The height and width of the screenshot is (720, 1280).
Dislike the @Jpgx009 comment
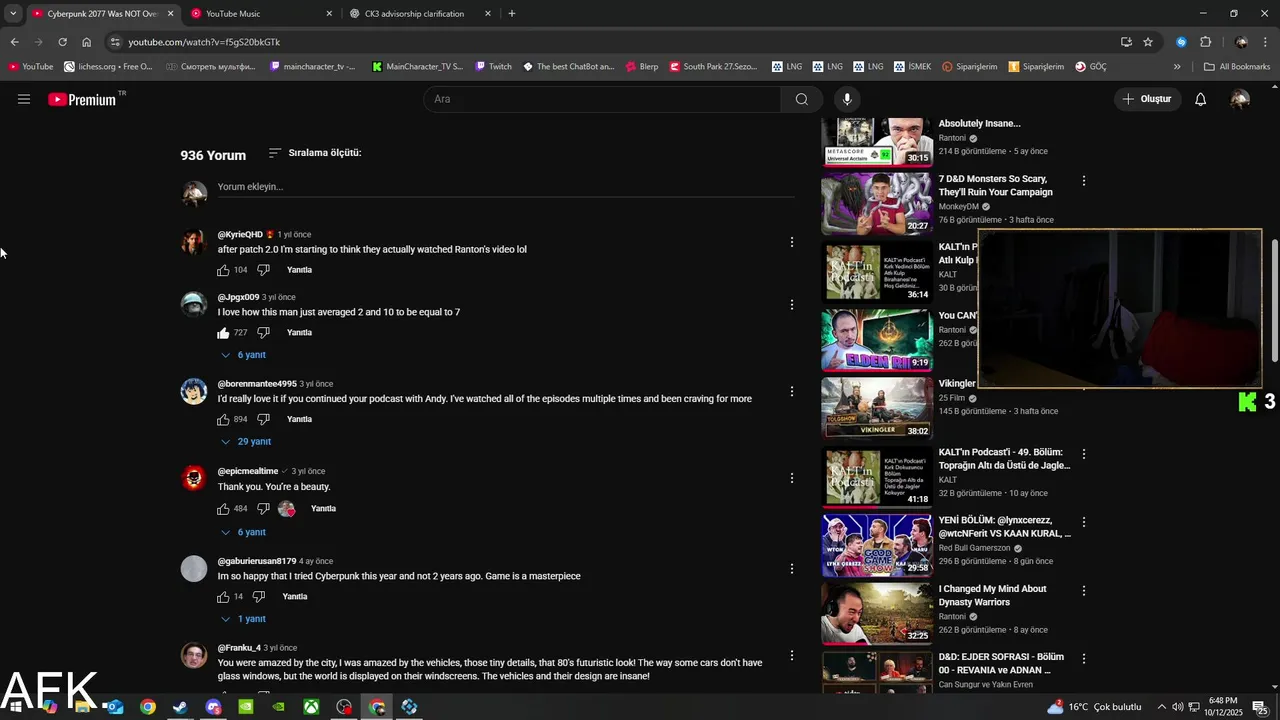coord(263,333)
